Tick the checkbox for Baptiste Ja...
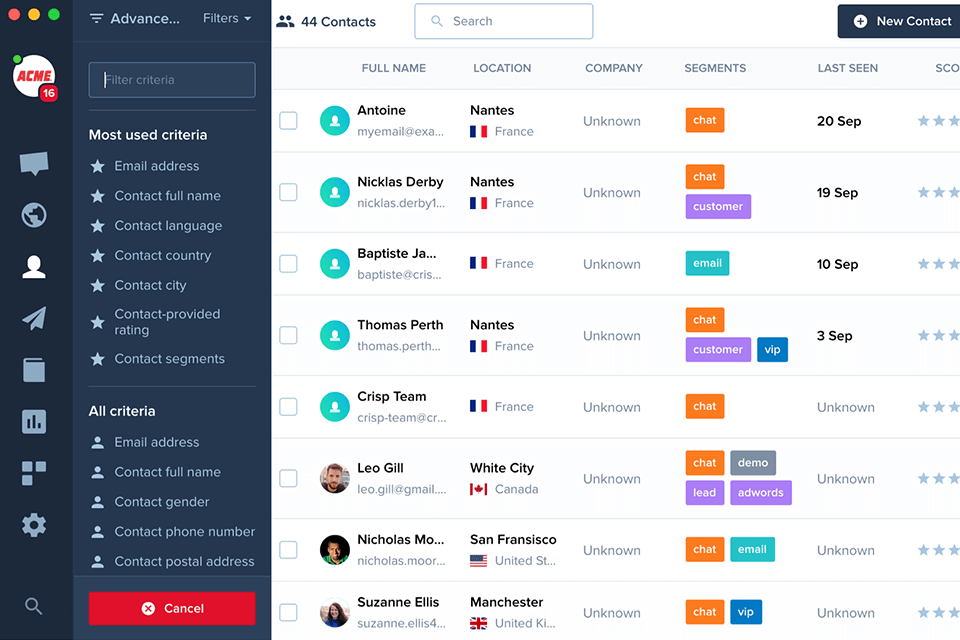960x640 pixels. pyautogui.click(x=288, y=264)
